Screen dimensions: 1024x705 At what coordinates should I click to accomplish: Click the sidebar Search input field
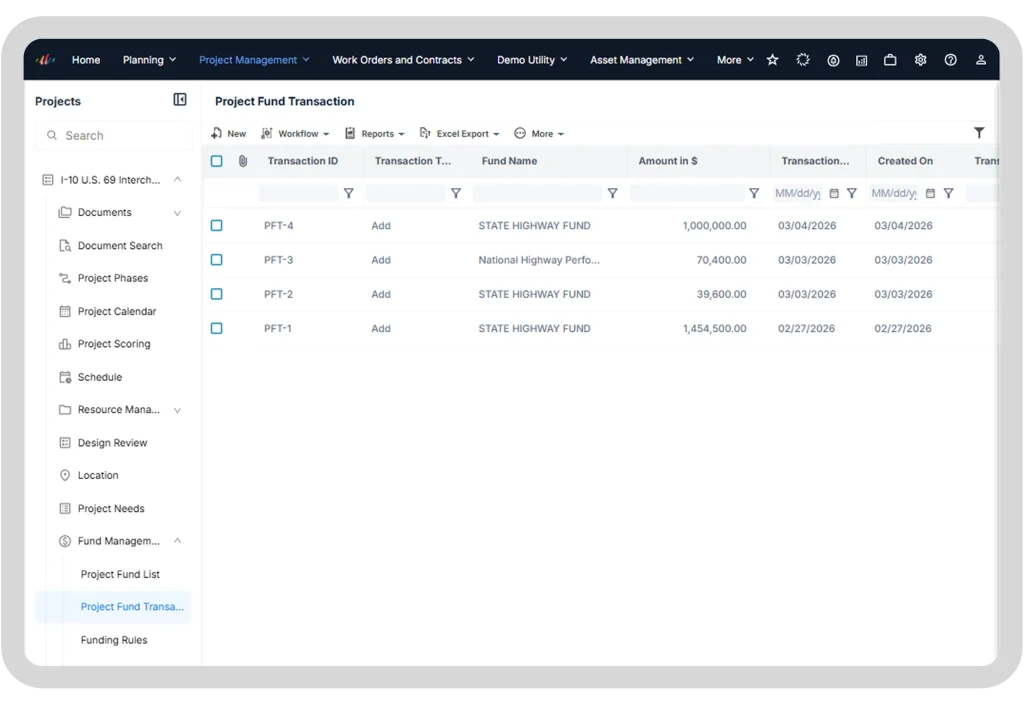pos(114,135)
